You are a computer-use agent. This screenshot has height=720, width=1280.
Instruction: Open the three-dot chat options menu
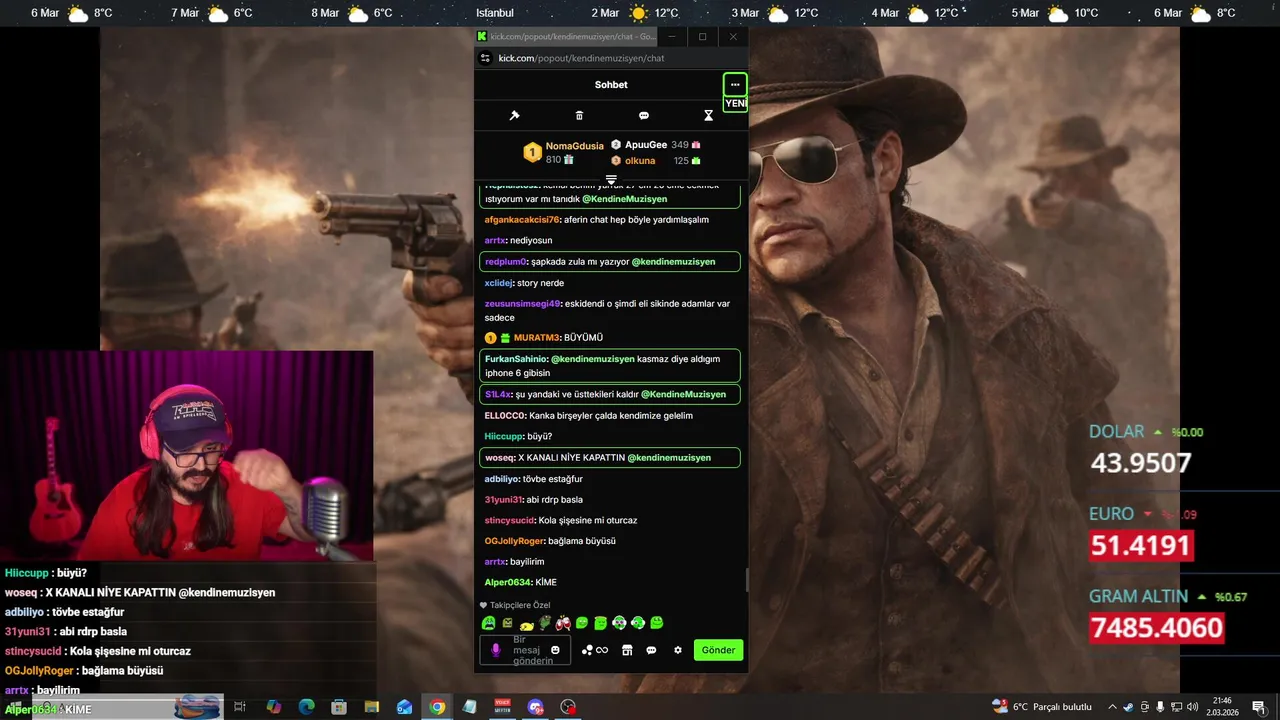click(735, 84)
